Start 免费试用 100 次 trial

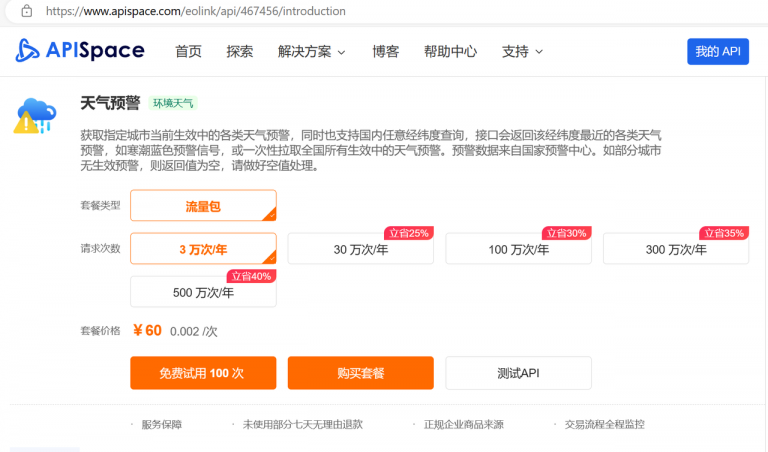click(x=202, y=373)
